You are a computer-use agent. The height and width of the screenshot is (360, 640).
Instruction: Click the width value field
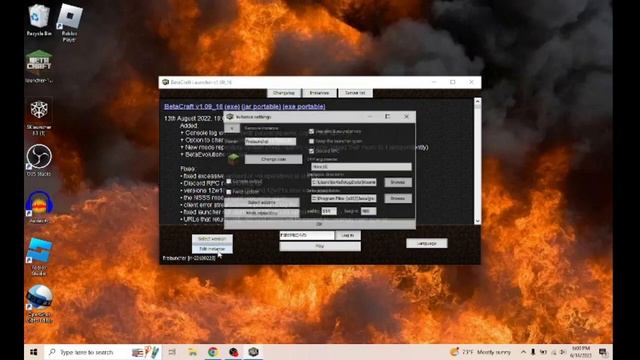(x=329, y=211)
